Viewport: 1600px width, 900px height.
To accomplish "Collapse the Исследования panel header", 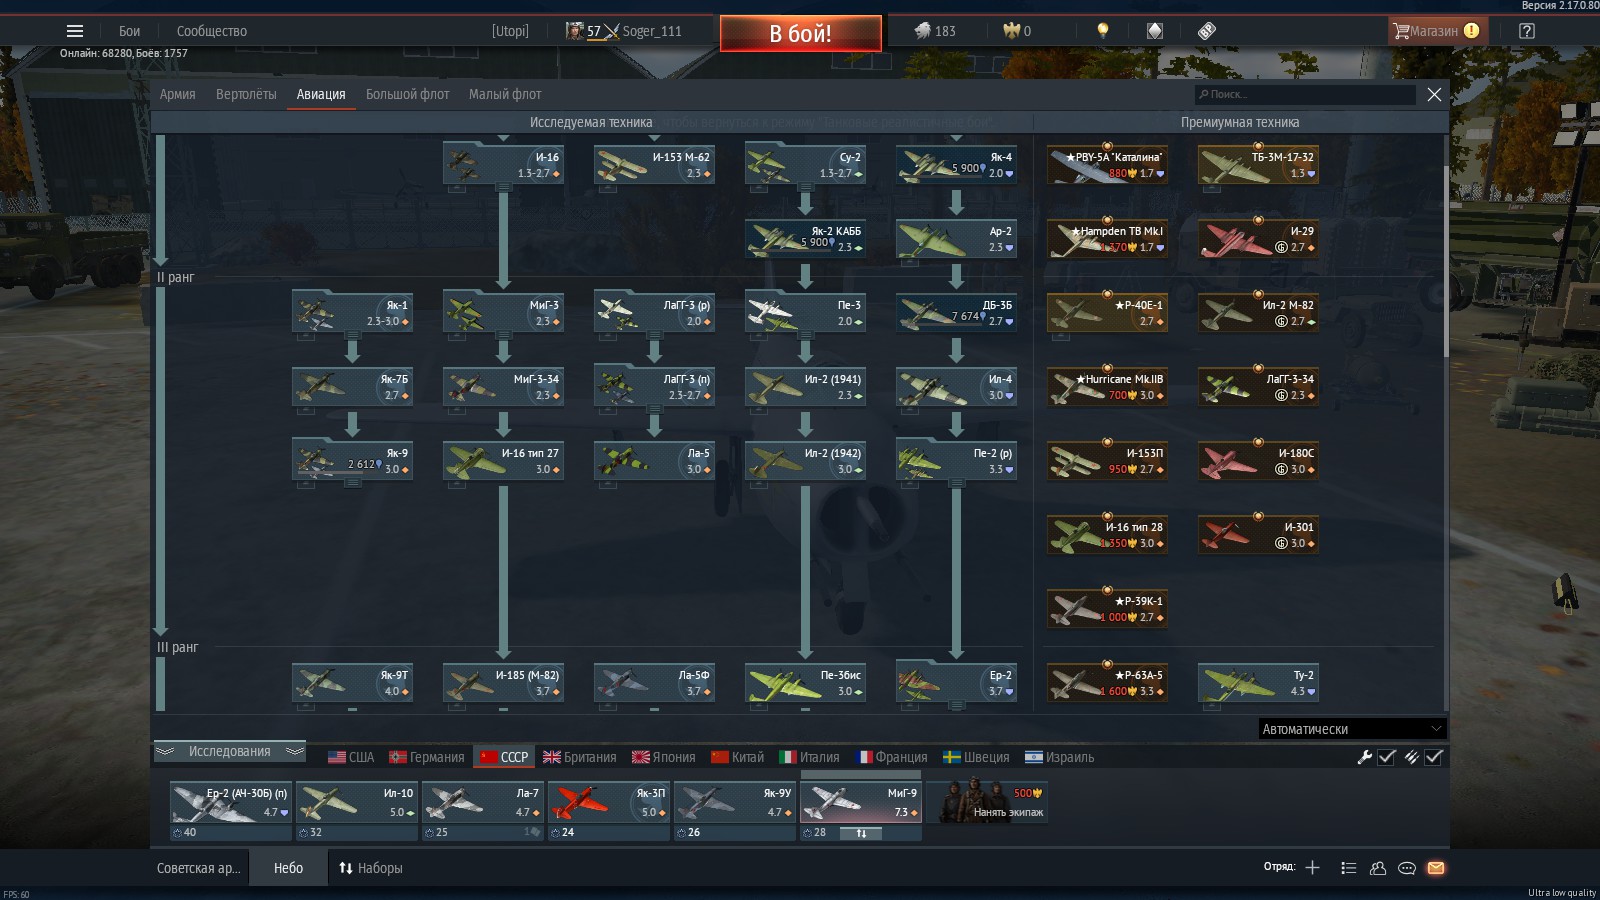I will 229,751.
